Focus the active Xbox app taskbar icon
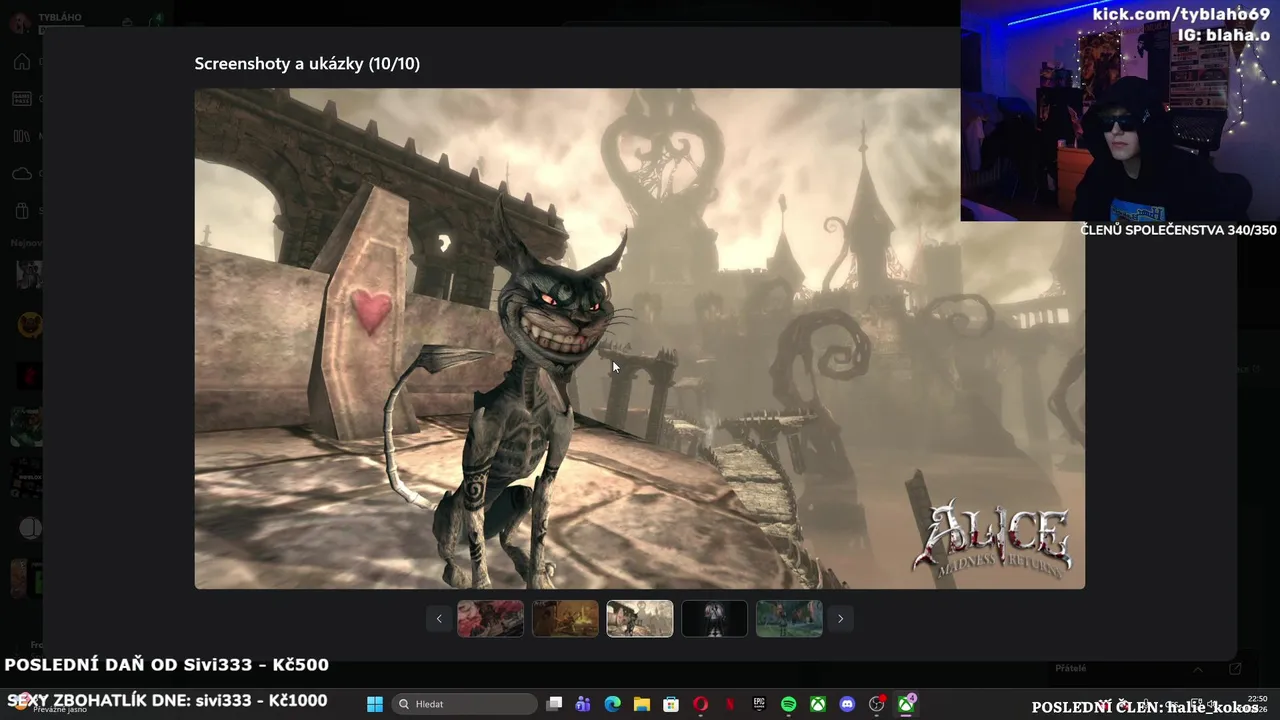Screen dimensions: 1280x720 [906, 704]
